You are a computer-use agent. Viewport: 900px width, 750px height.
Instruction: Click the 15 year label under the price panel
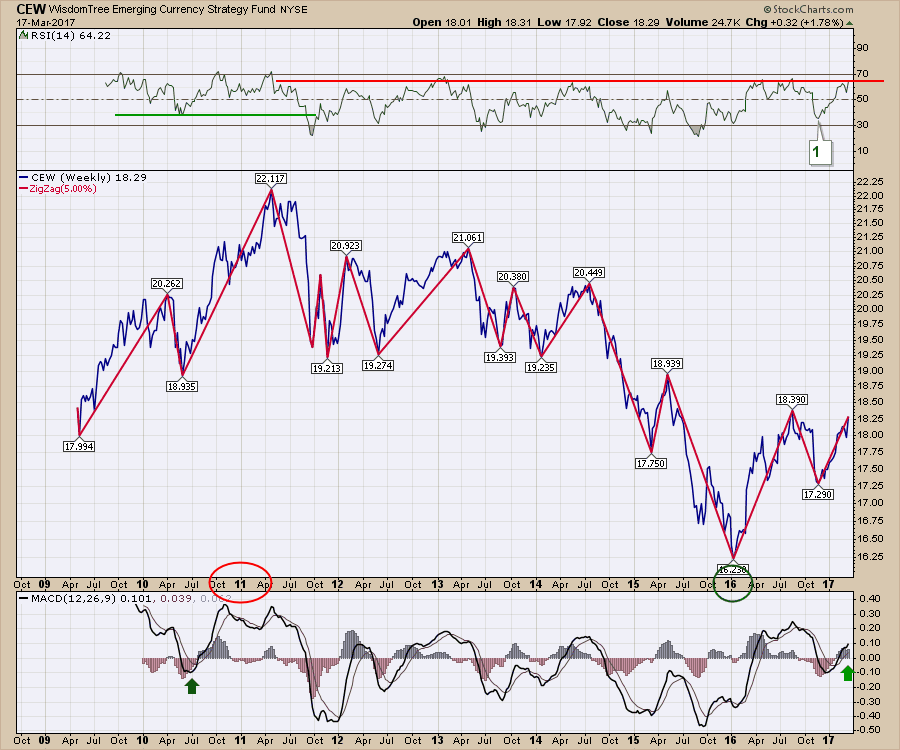coord(633,585)
